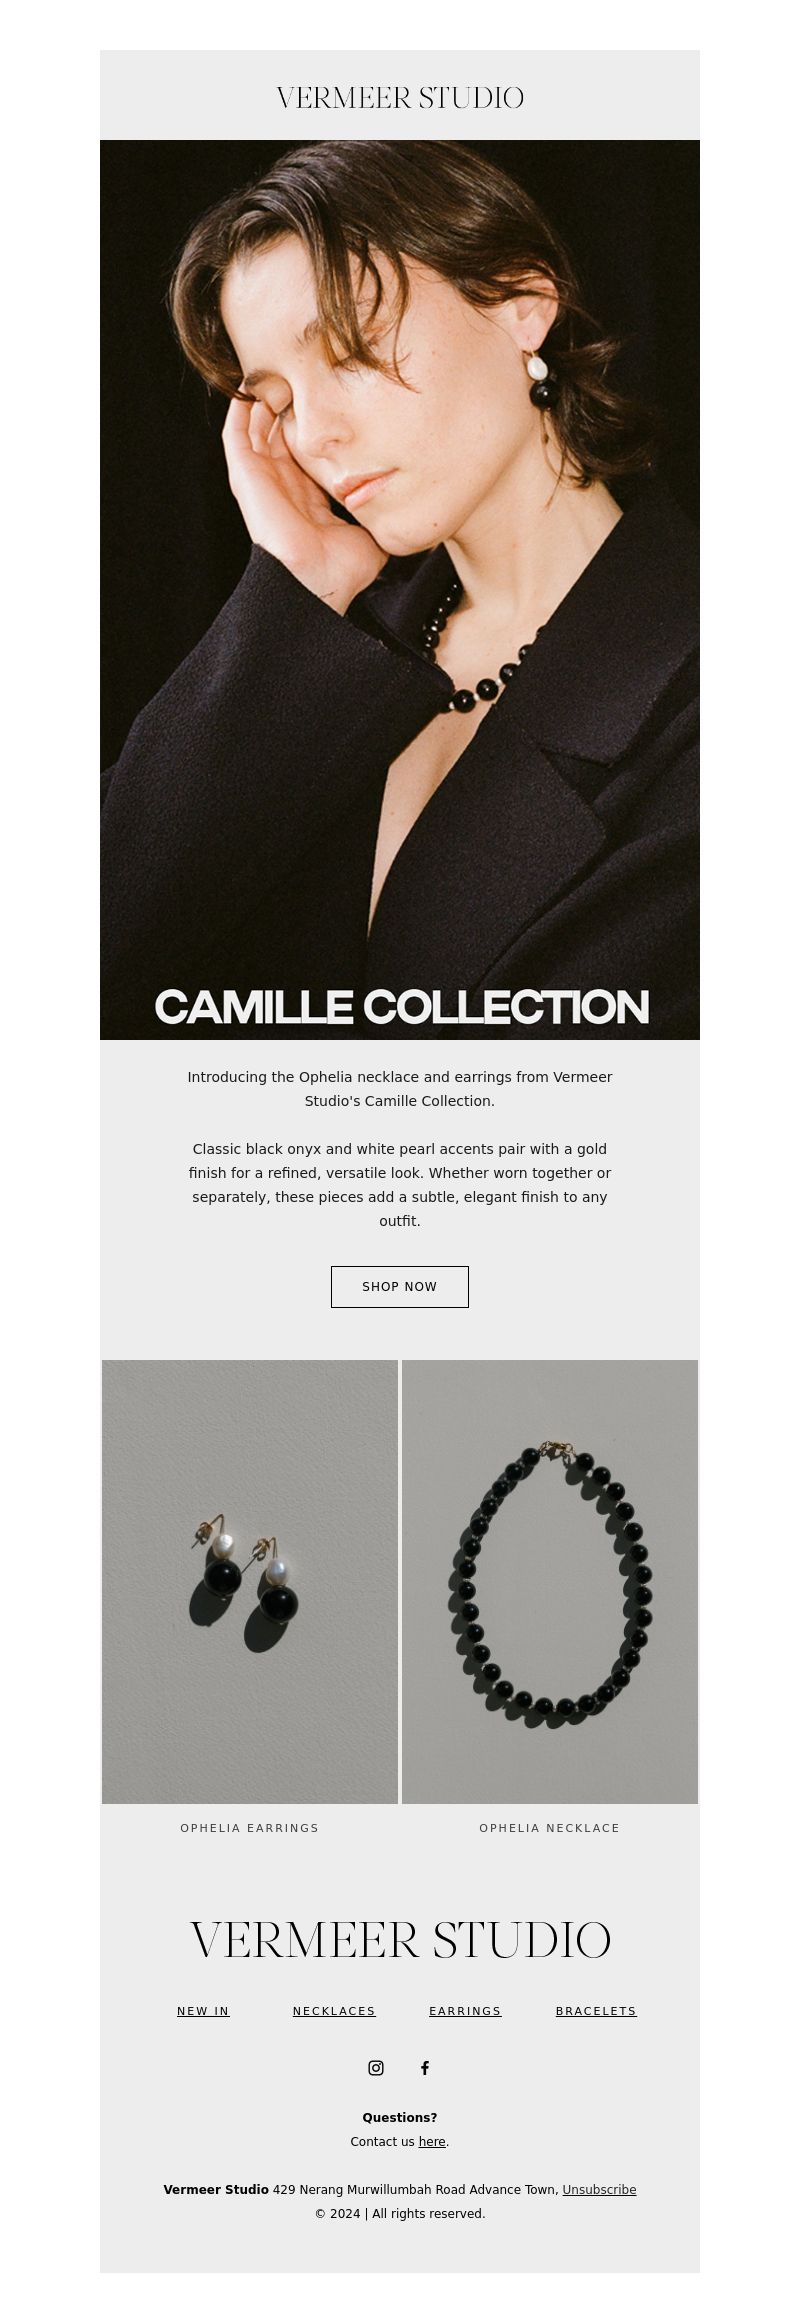Viewport: 800px width, 2312px height.
Task: Click the bold Vermeer Studio address text
Action: pyautogui.click(x=216, y=2190)
